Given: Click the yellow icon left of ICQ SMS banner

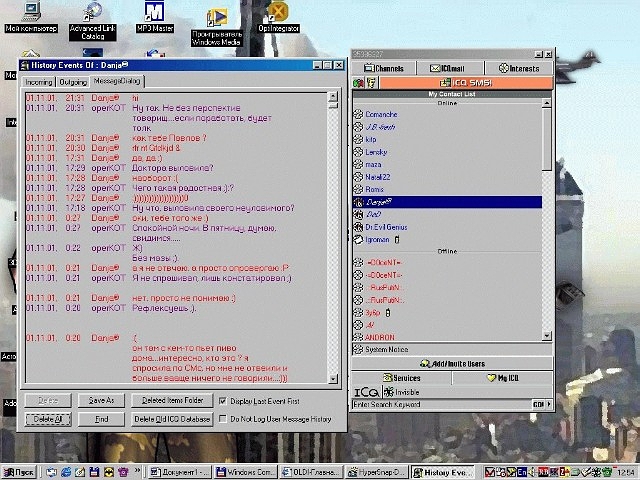Looking at the screenshot, I should [371, 83].
